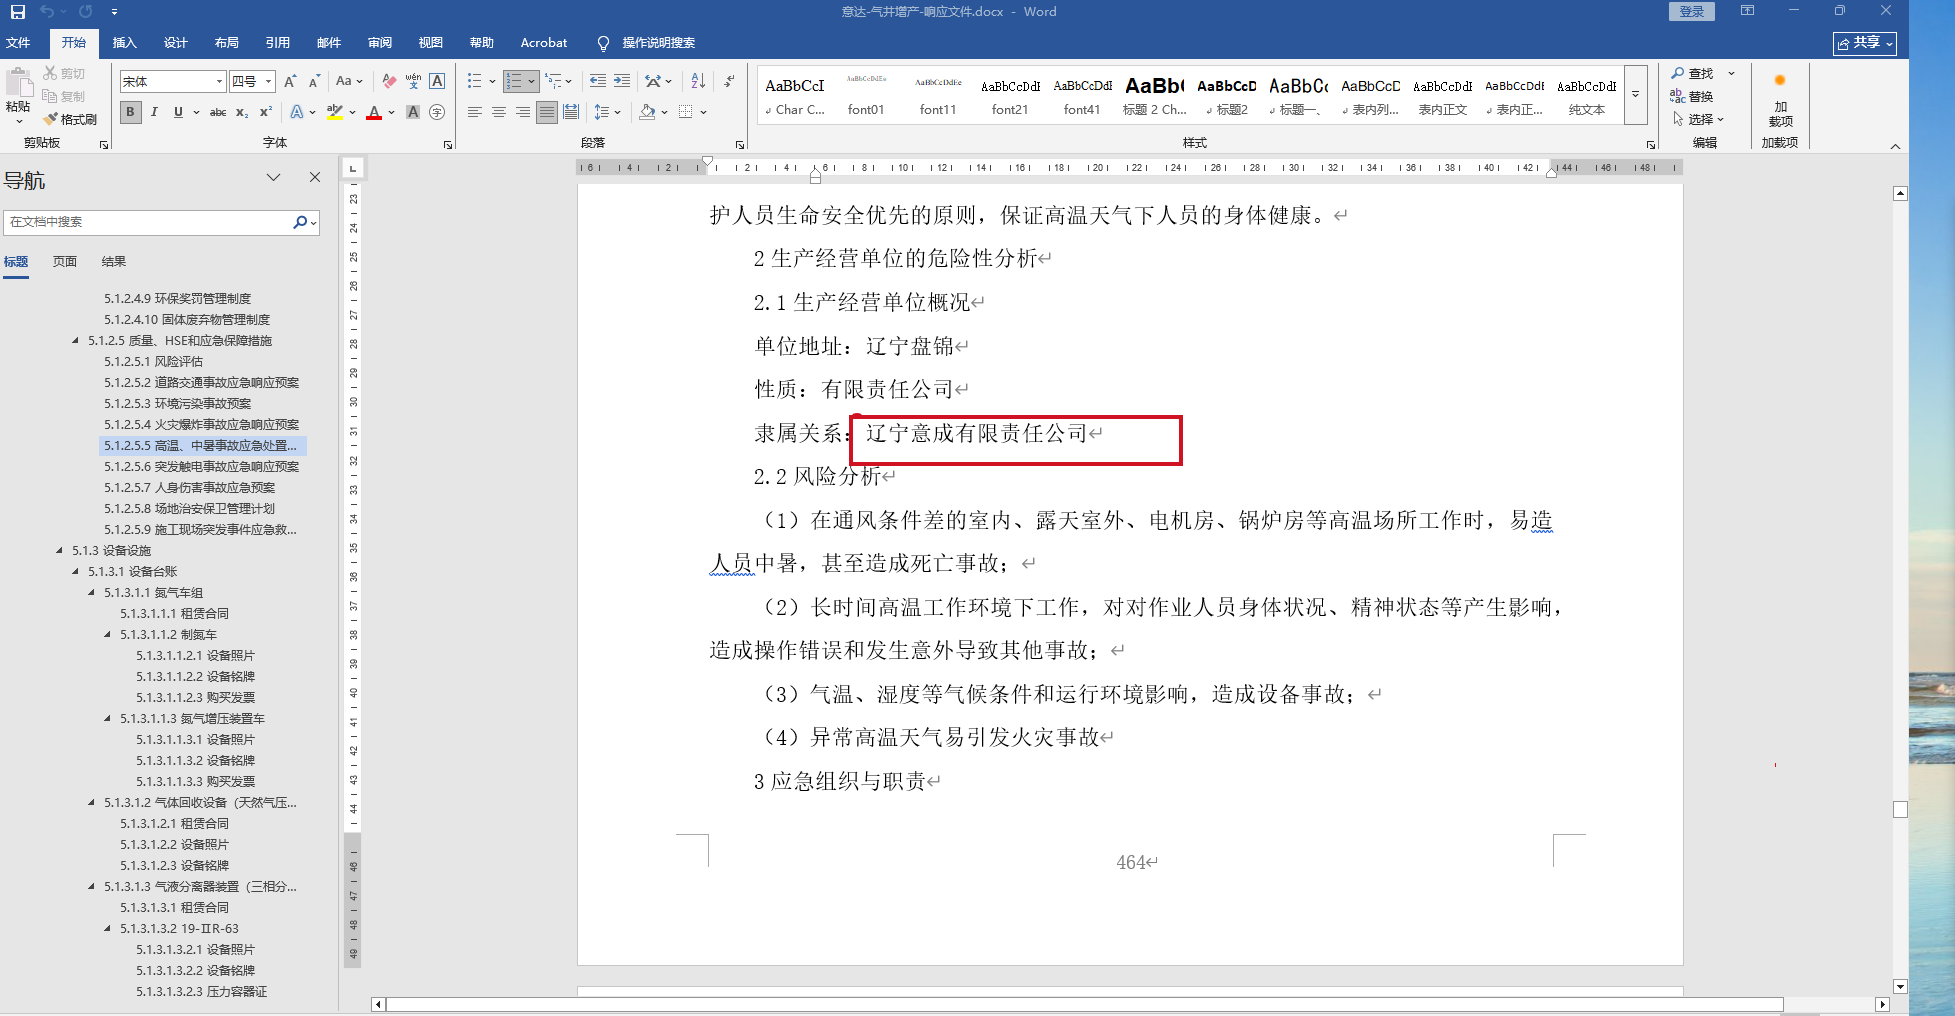The image size is (1955, 1016).
Task: Click 查找 to find text
Action: point(1693,73)
